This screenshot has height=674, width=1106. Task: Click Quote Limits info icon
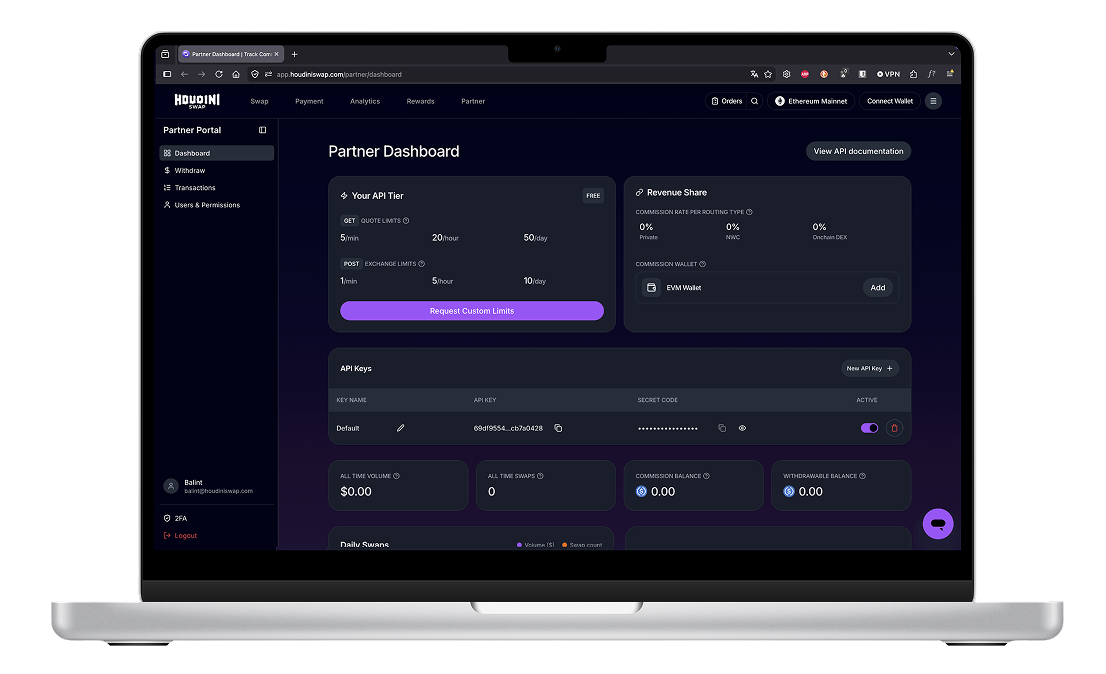coord(406,221)
